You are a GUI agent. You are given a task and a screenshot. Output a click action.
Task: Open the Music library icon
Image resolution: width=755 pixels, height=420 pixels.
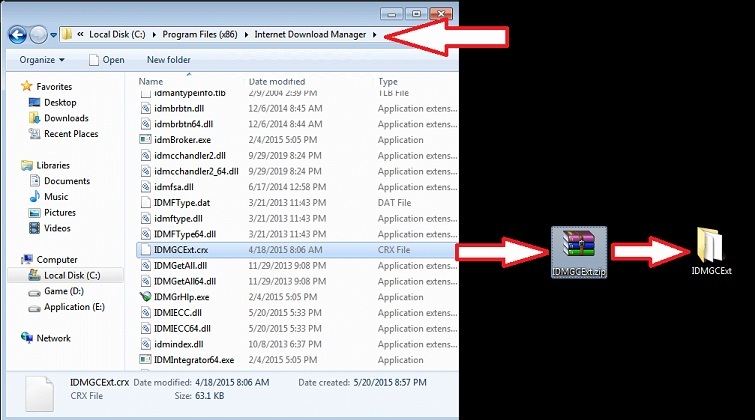pos(34,197)
